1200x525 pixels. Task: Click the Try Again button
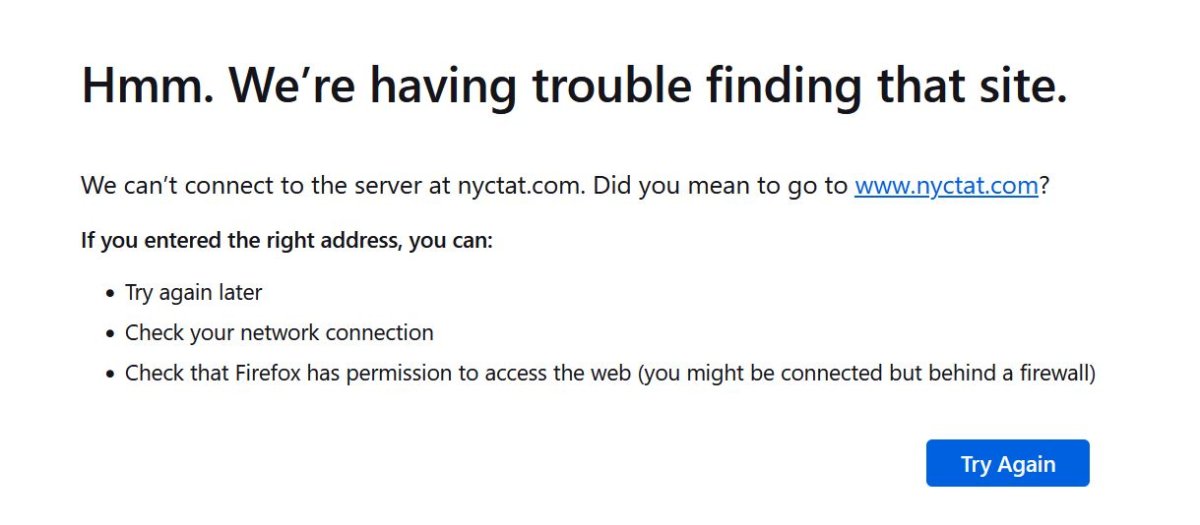[x=1007, y=464]
